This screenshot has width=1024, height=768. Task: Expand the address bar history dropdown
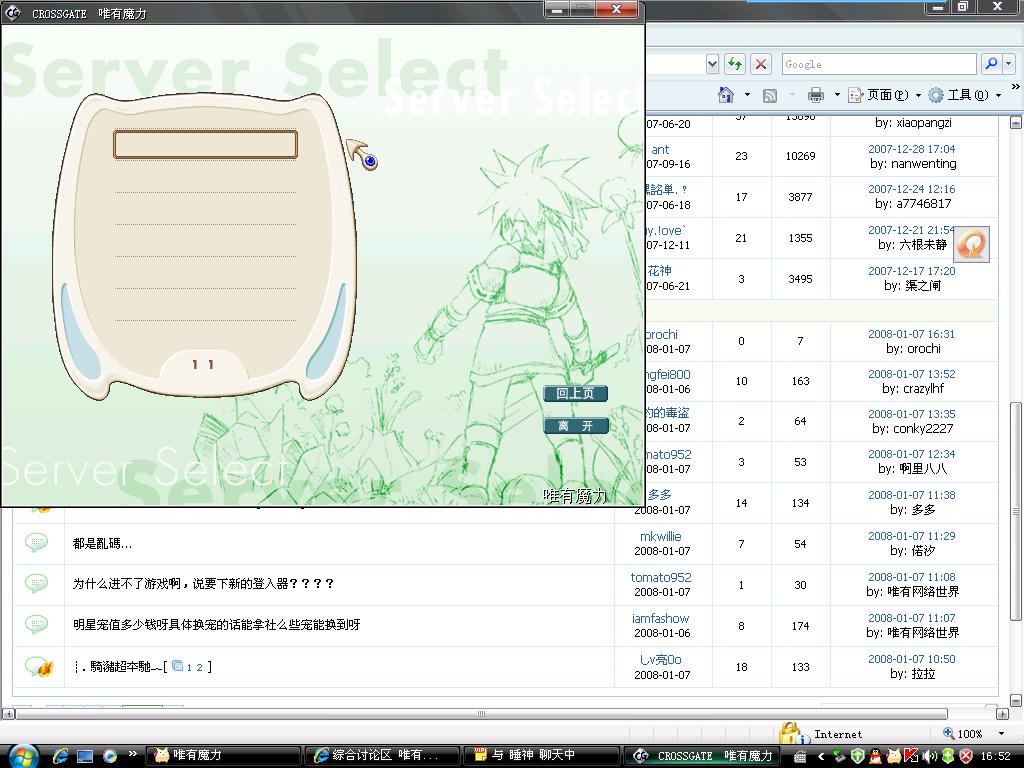[x=712, y=64]
